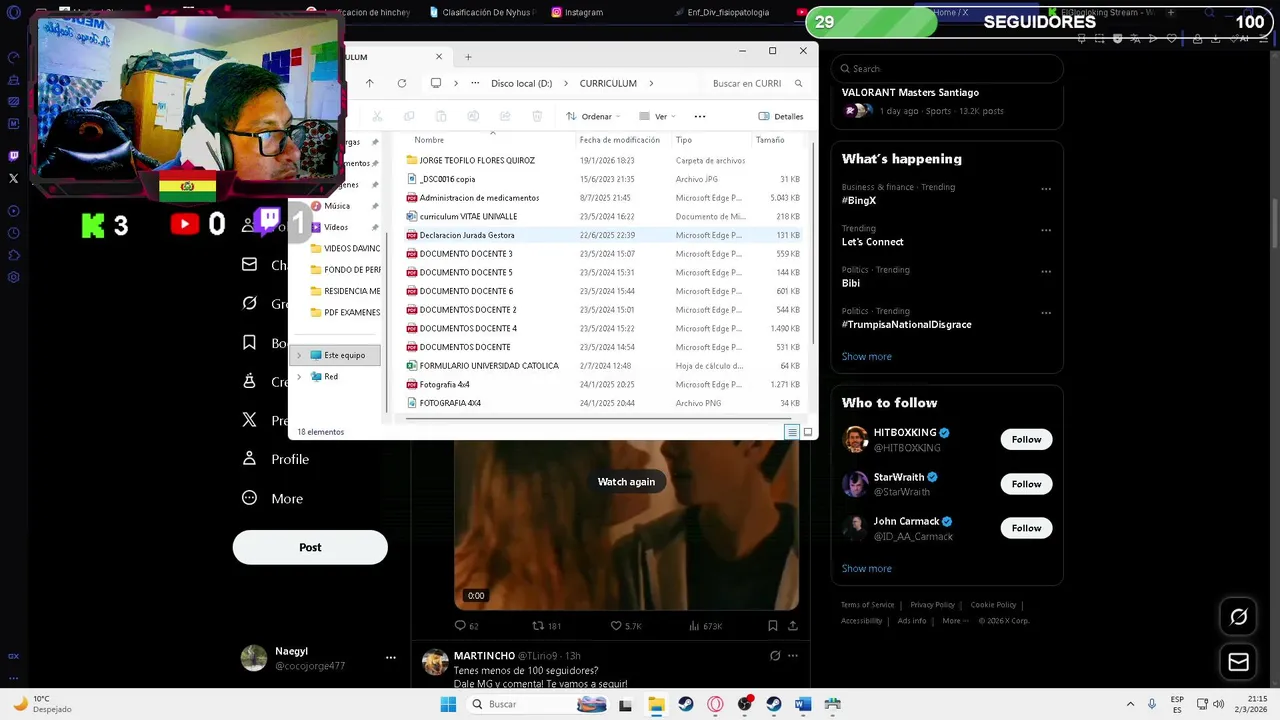Expand the Red tree node
Screen dimensions: 1280x720
coord(299,377)
